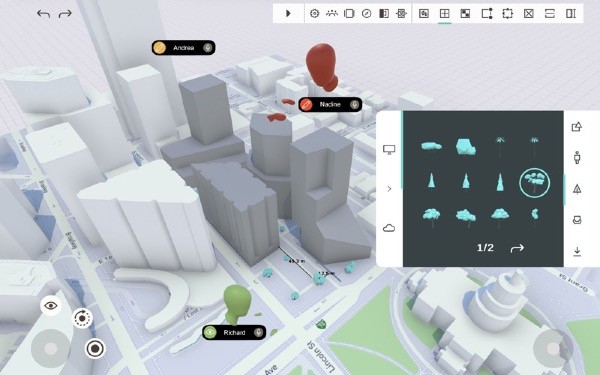Open the cloud icon in panel
The width and height of the screenshot is (600, 375).
point(389,228)
